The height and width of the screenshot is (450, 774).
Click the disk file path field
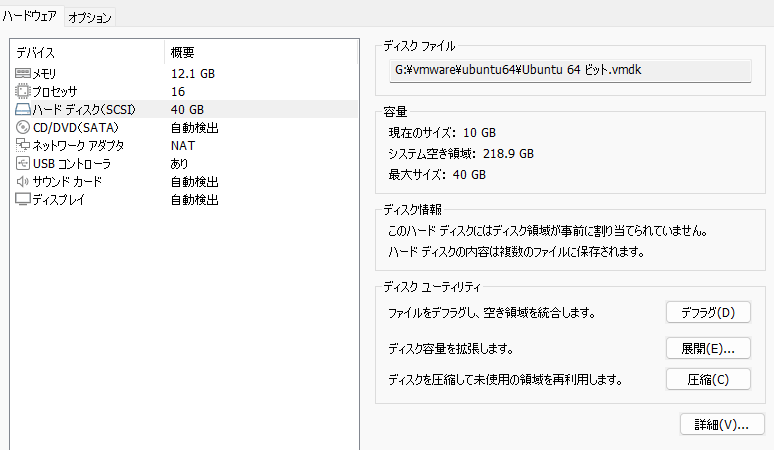(568, 70)
